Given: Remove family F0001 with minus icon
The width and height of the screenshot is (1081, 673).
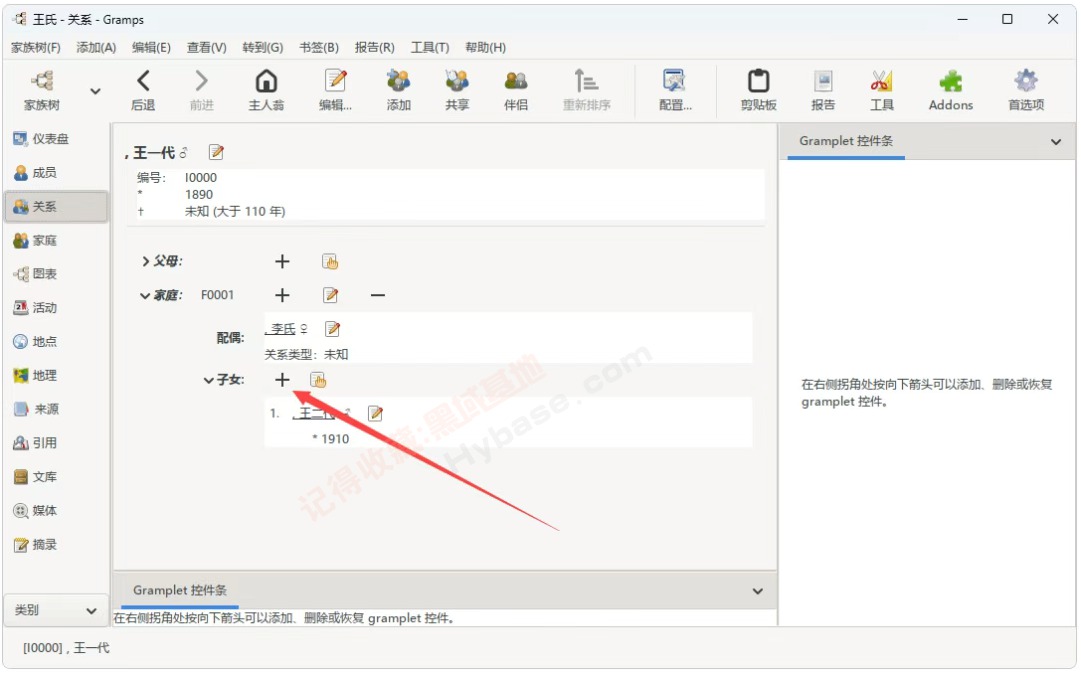Looking at the screenshot, I should pos(378,295).
